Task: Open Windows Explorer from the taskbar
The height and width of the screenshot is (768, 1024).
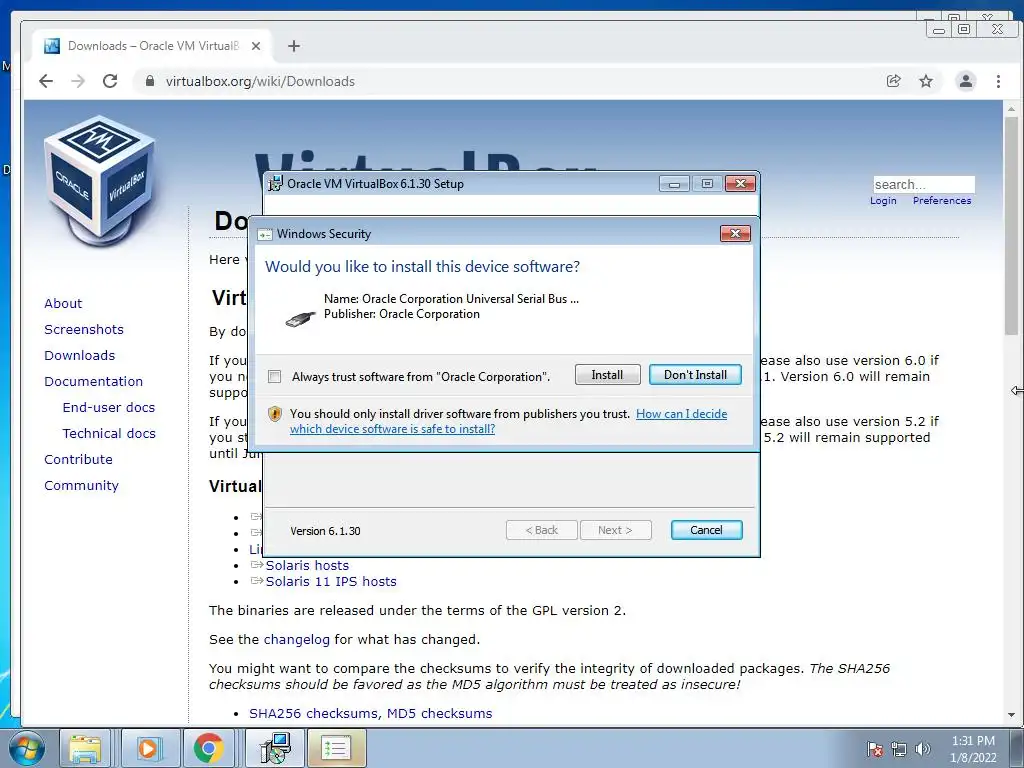Action: tap(85, 748)
